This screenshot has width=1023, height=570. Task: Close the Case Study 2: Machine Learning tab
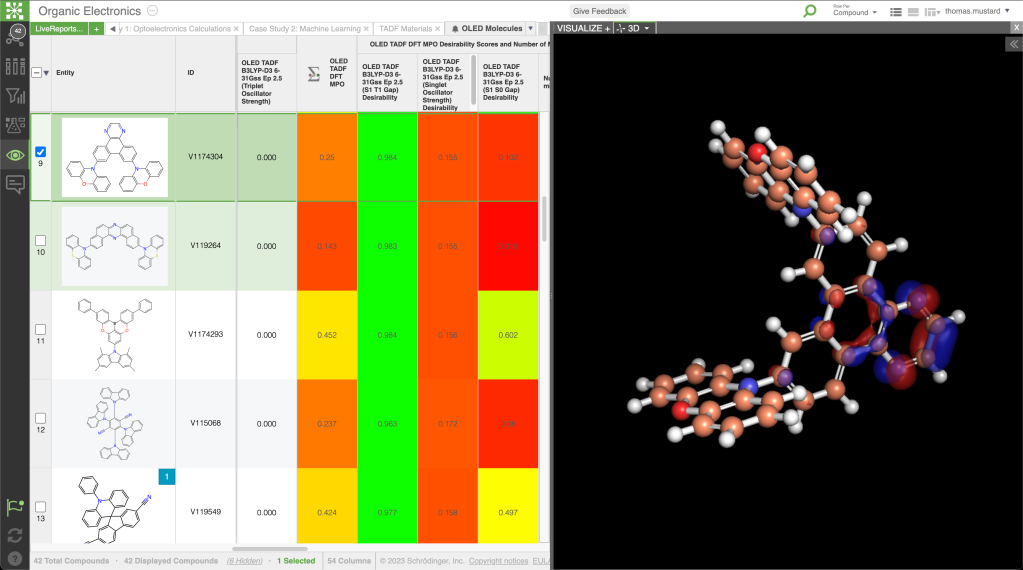point(366,29)
